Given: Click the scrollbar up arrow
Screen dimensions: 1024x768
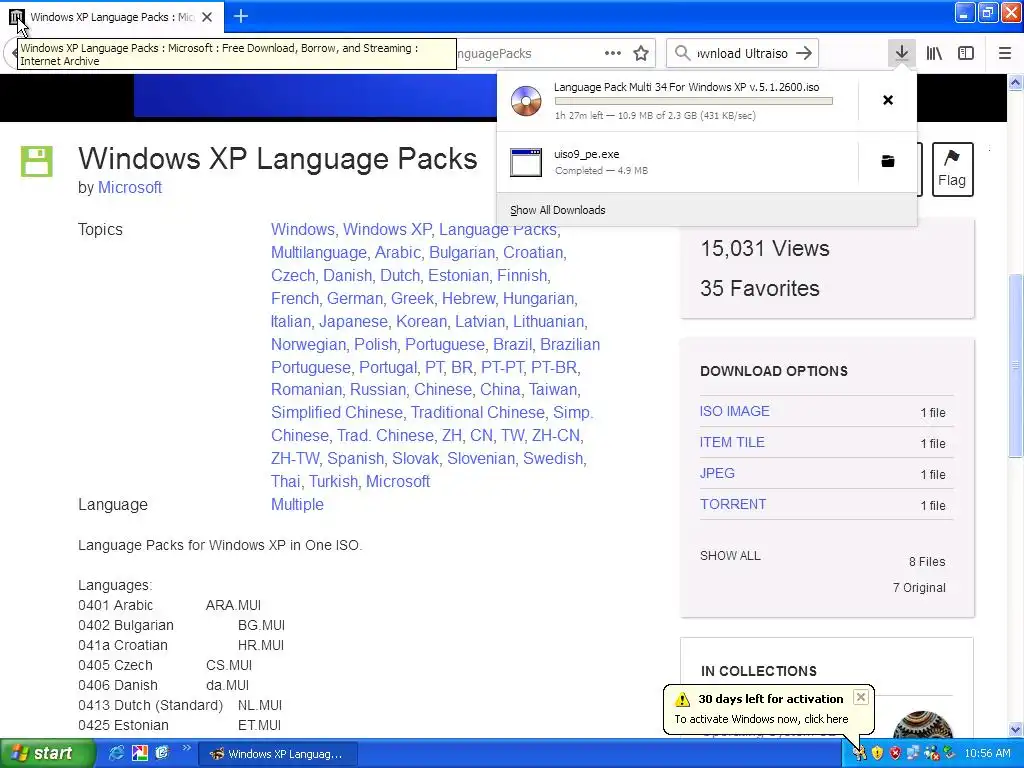Looking at the screenshot, I should coord(1016,82).
